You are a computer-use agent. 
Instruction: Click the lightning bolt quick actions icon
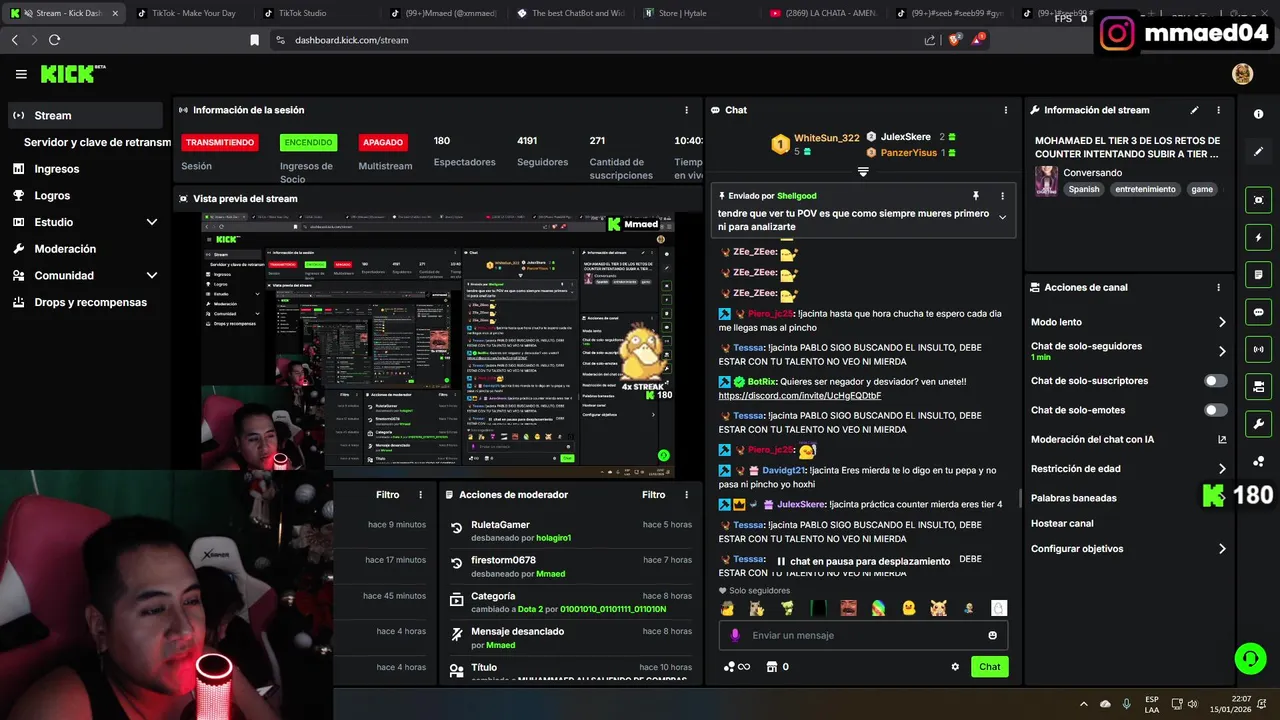[x=1258, y=237]
